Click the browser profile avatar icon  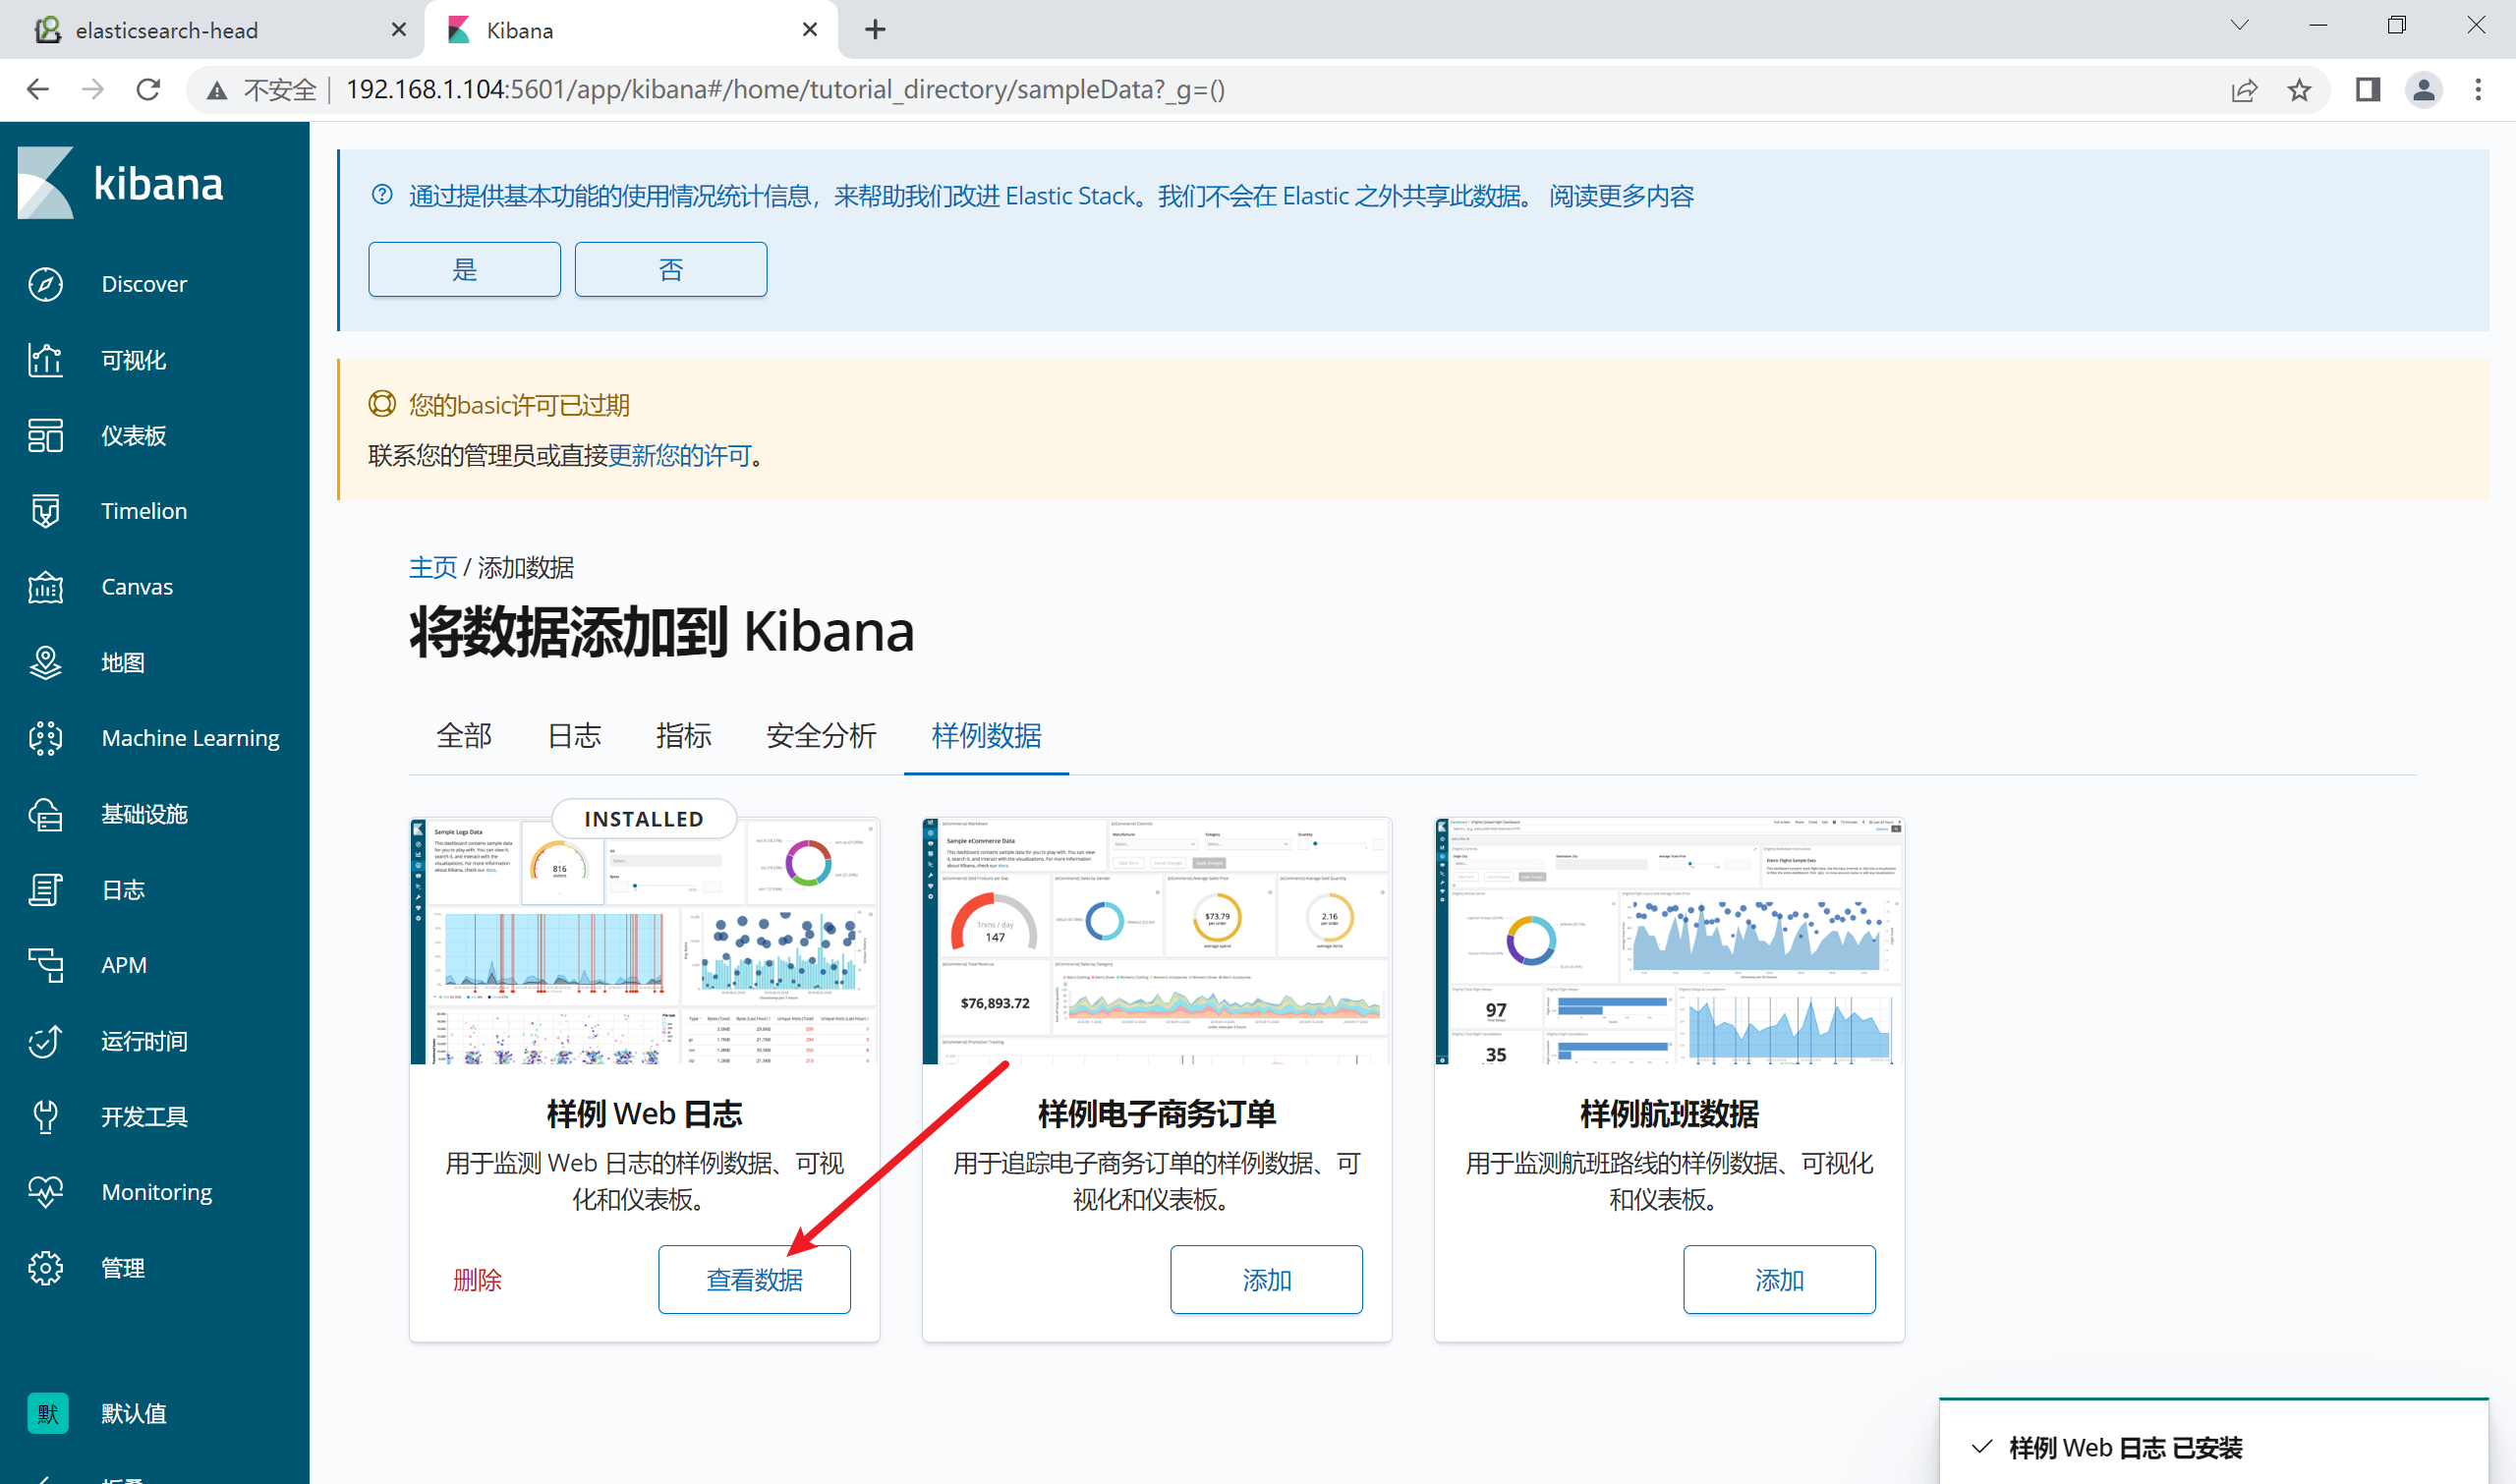[2423, 90]
